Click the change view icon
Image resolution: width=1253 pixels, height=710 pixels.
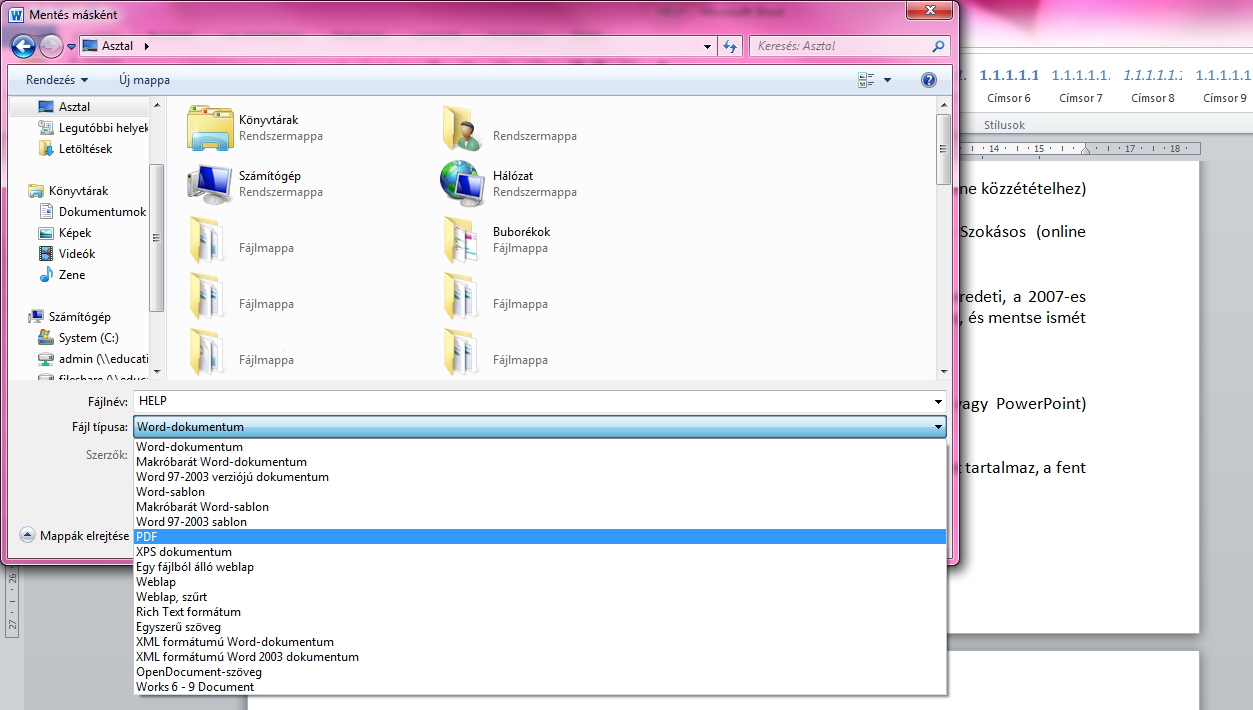[866, 80]
